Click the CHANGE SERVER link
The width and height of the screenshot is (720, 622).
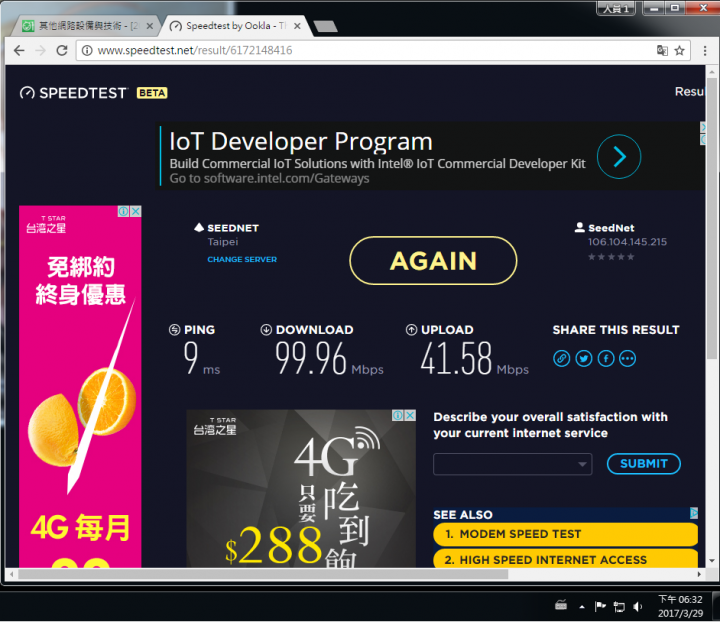pos(242,259)
